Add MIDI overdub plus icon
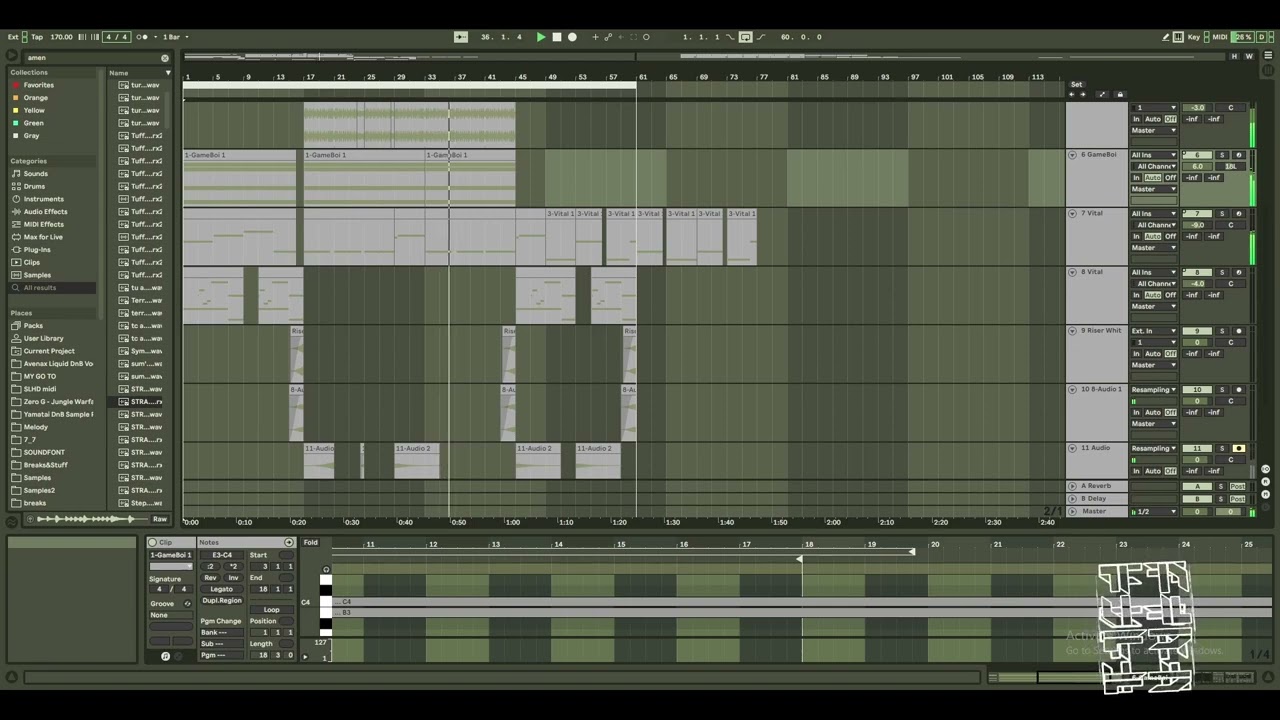 coord(595,37)
